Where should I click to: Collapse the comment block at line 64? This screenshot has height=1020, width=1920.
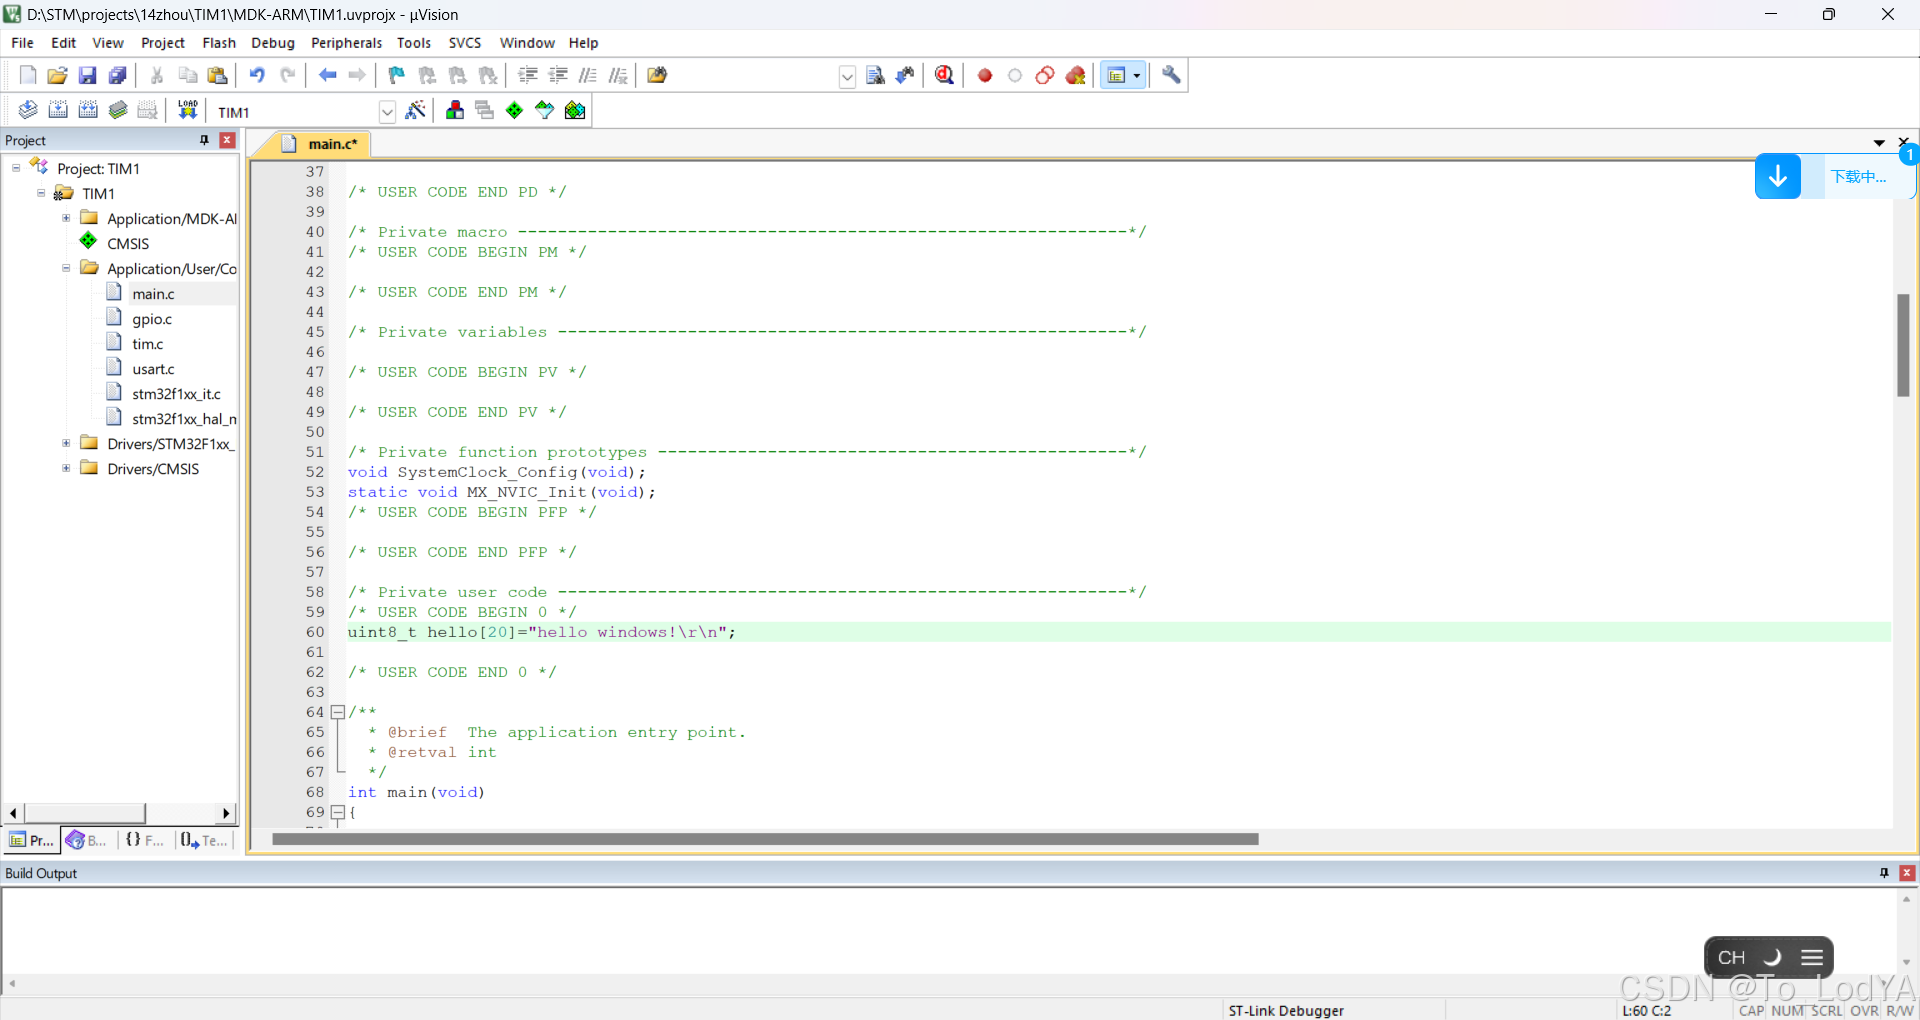[338, 712]
